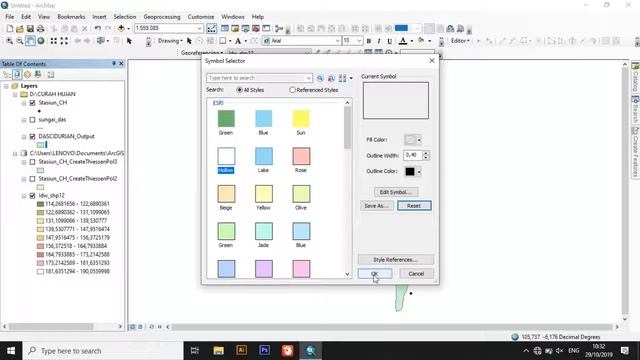Viewport: 640px width, 360px height.
Task: Open Outline Color dropdown arrow
Action: coord(419,171)
